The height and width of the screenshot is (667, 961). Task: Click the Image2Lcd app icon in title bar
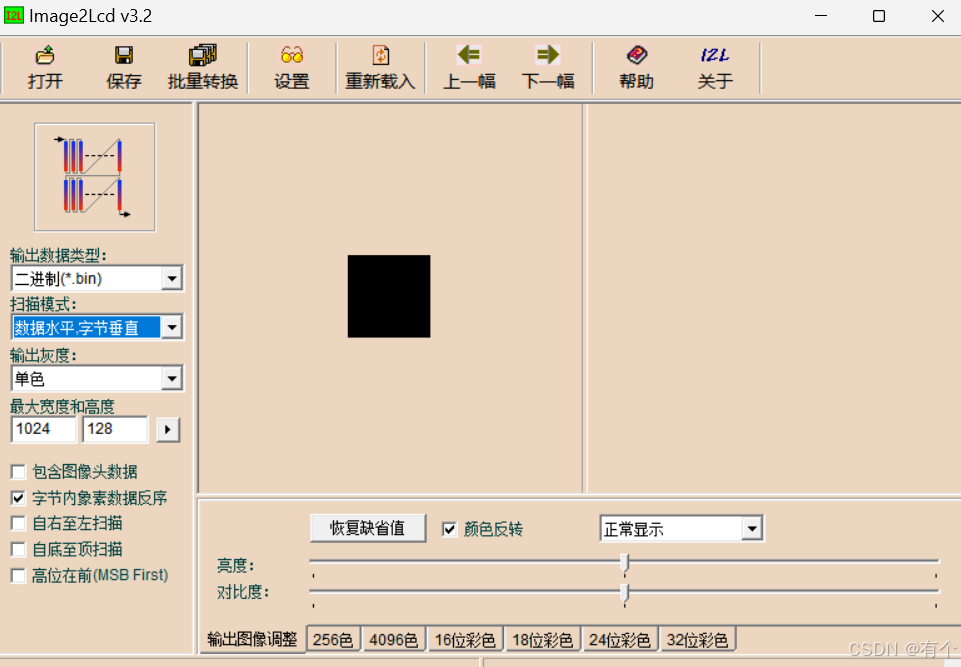click(x=13, y=15)
